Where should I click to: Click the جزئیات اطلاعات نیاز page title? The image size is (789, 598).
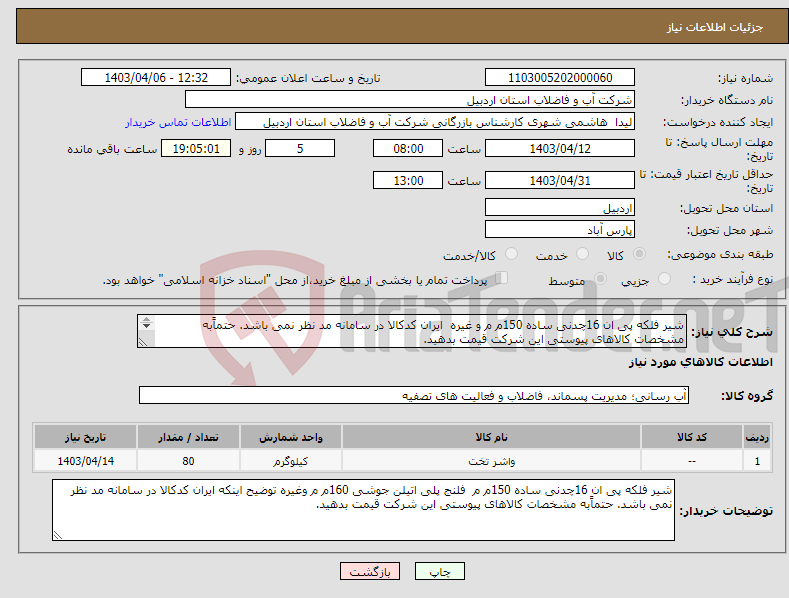pyautogui.click(x=715, y=27)
